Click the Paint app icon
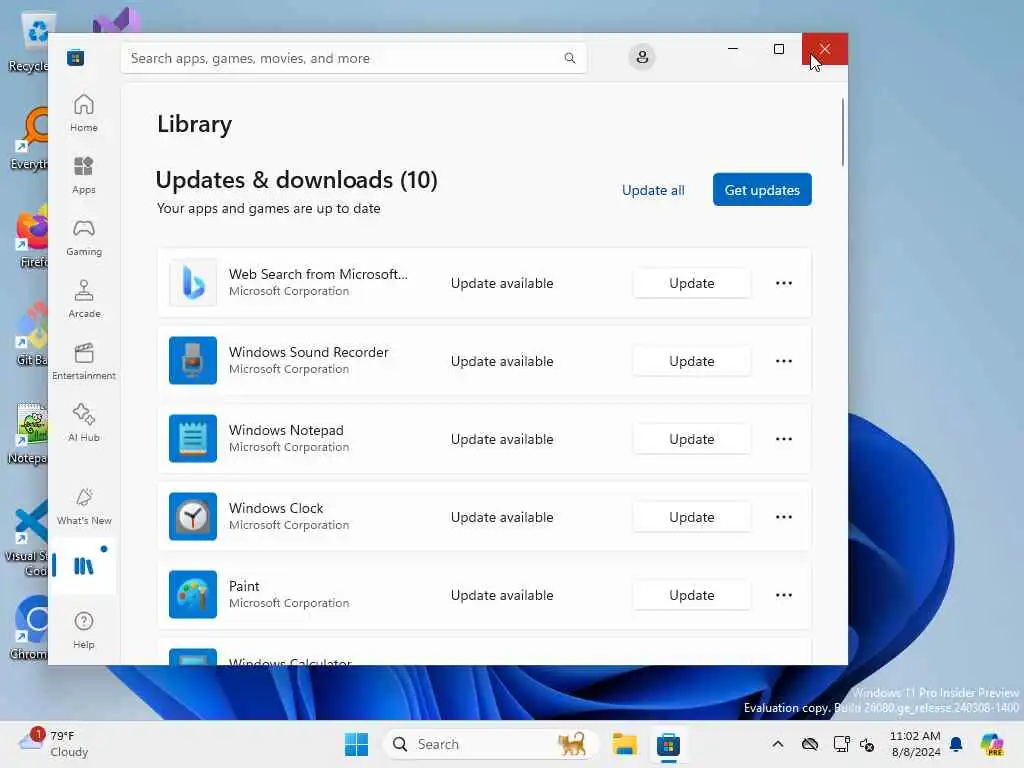Screen dimensions: 1024x768 [x=193, y=594]
